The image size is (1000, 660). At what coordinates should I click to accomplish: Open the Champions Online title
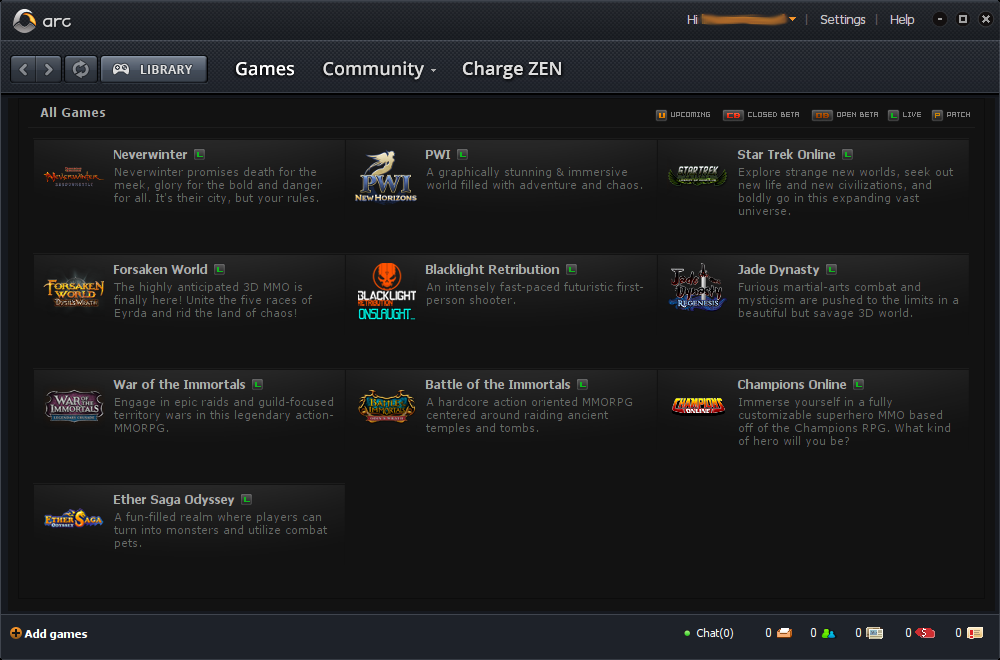(x=791, y=385)
